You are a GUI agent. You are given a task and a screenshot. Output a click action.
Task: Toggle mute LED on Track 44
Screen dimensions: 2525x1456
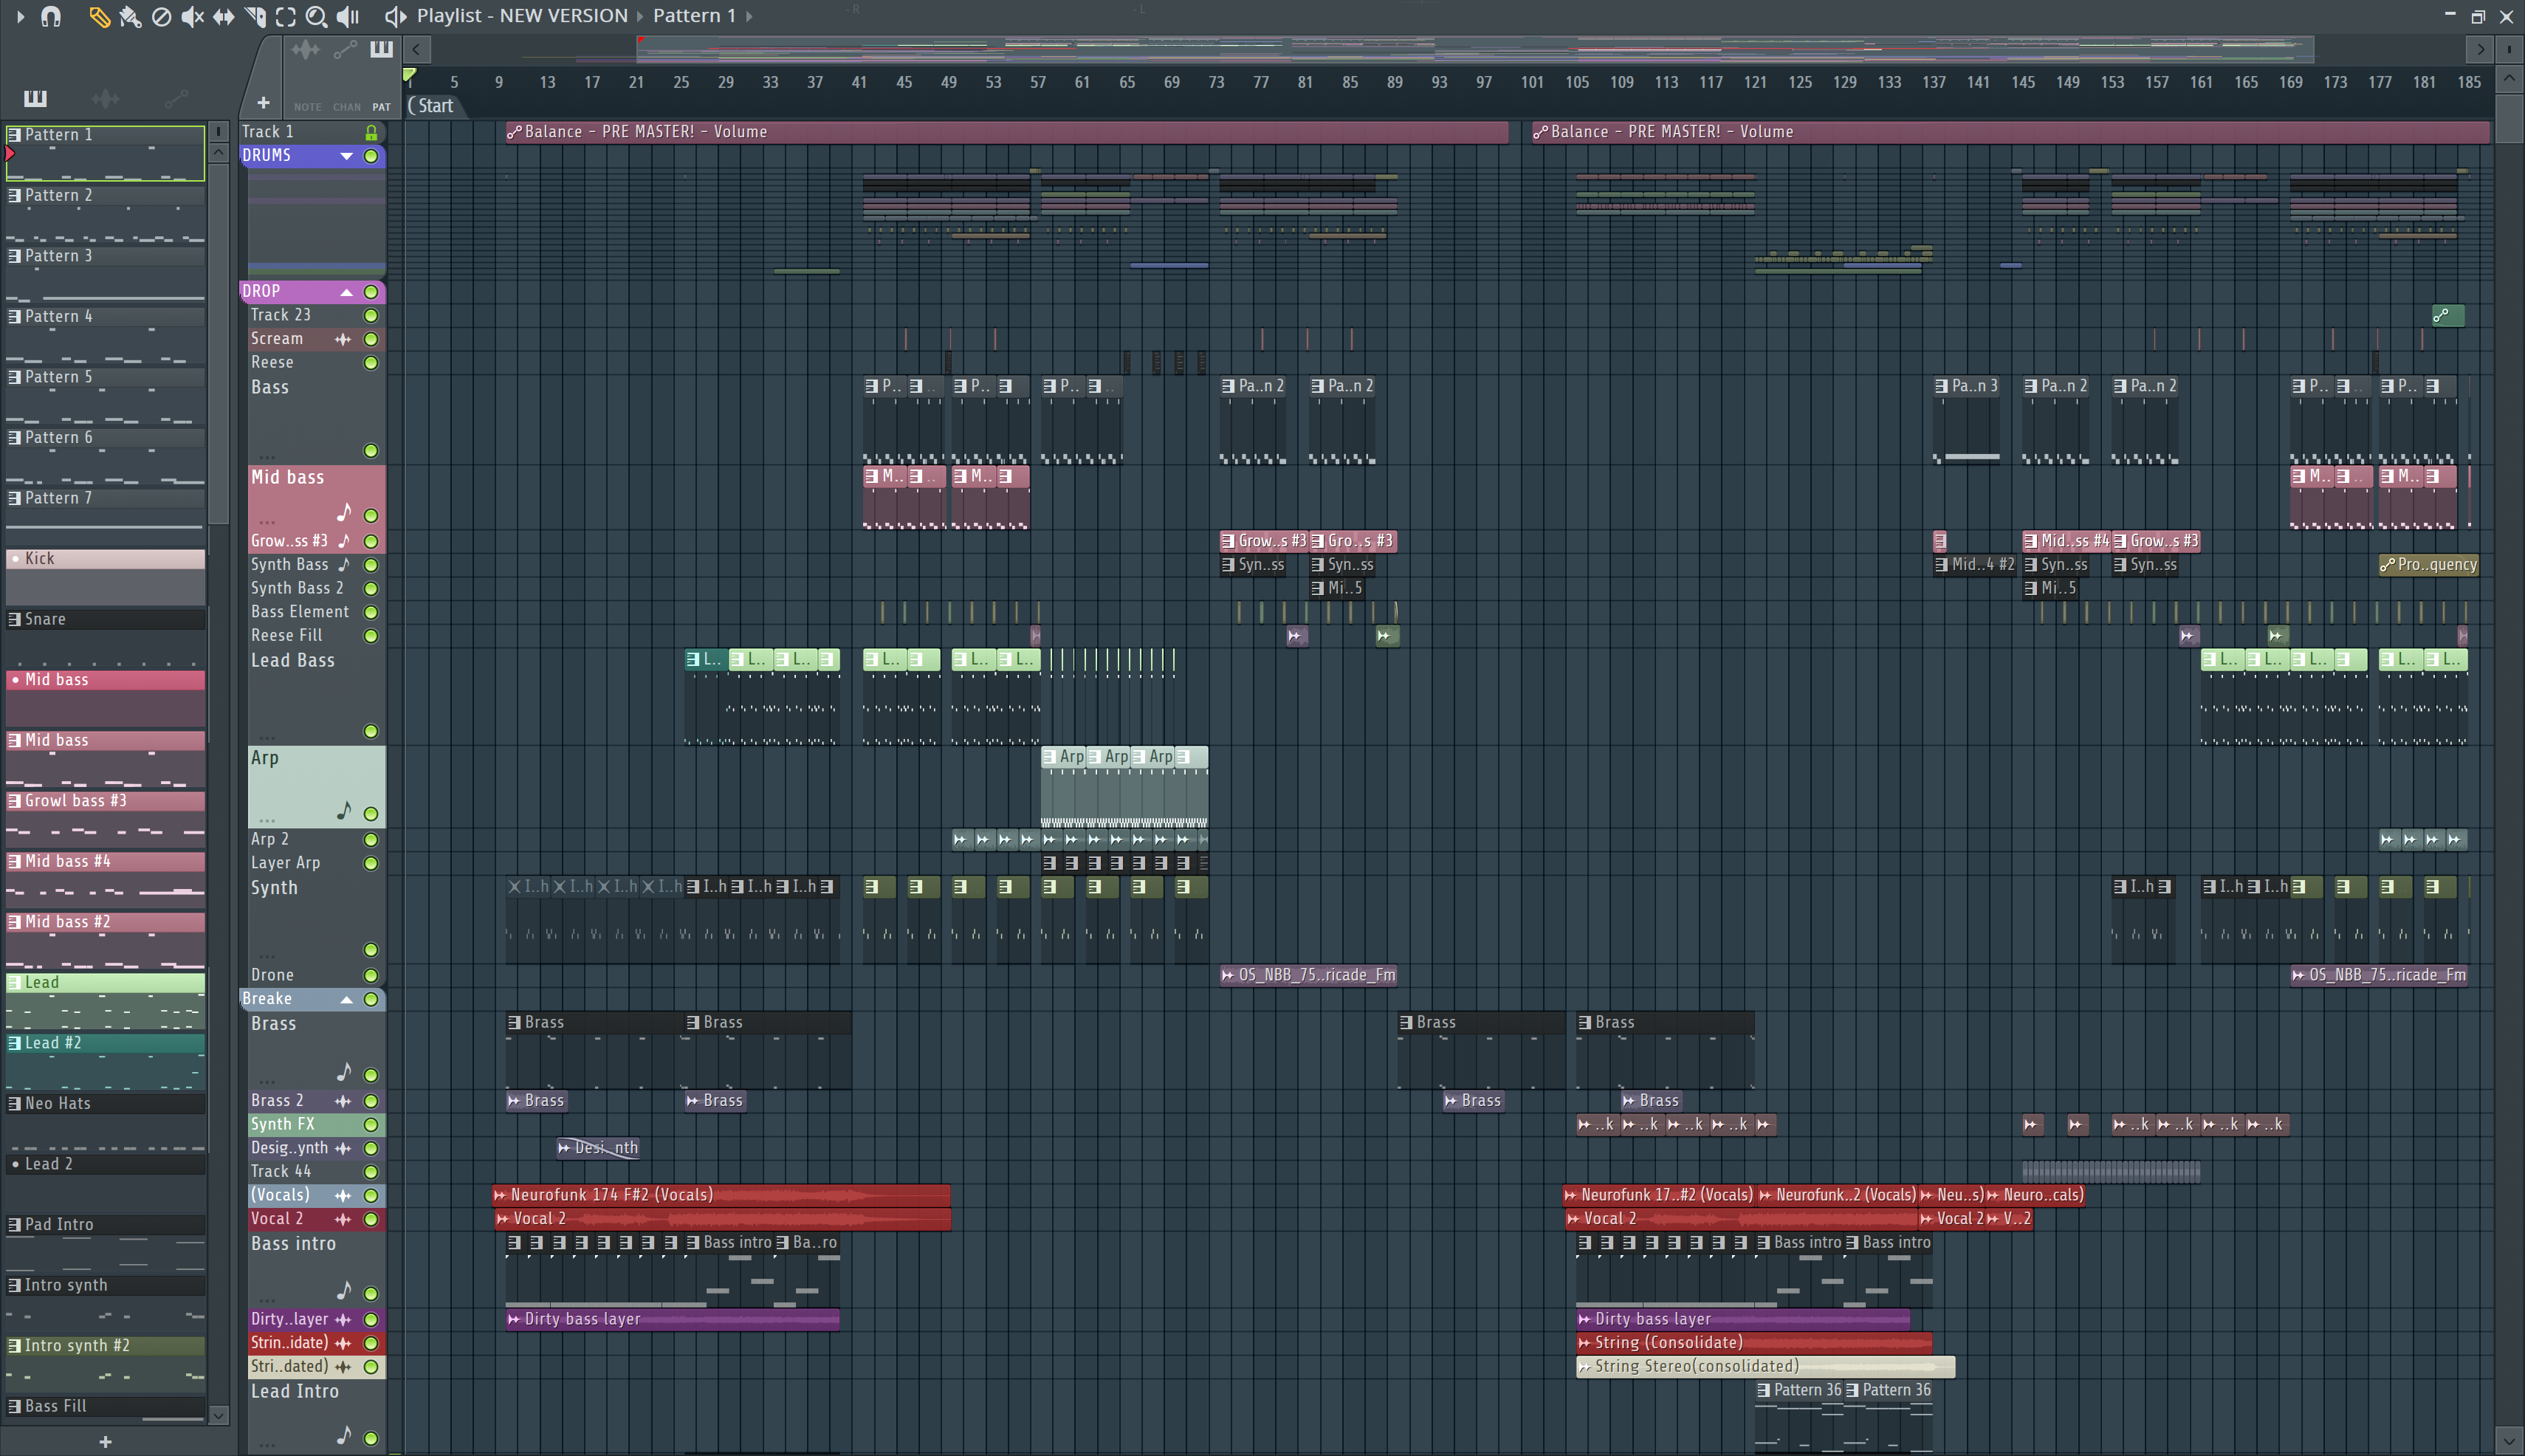point(371,1172)
